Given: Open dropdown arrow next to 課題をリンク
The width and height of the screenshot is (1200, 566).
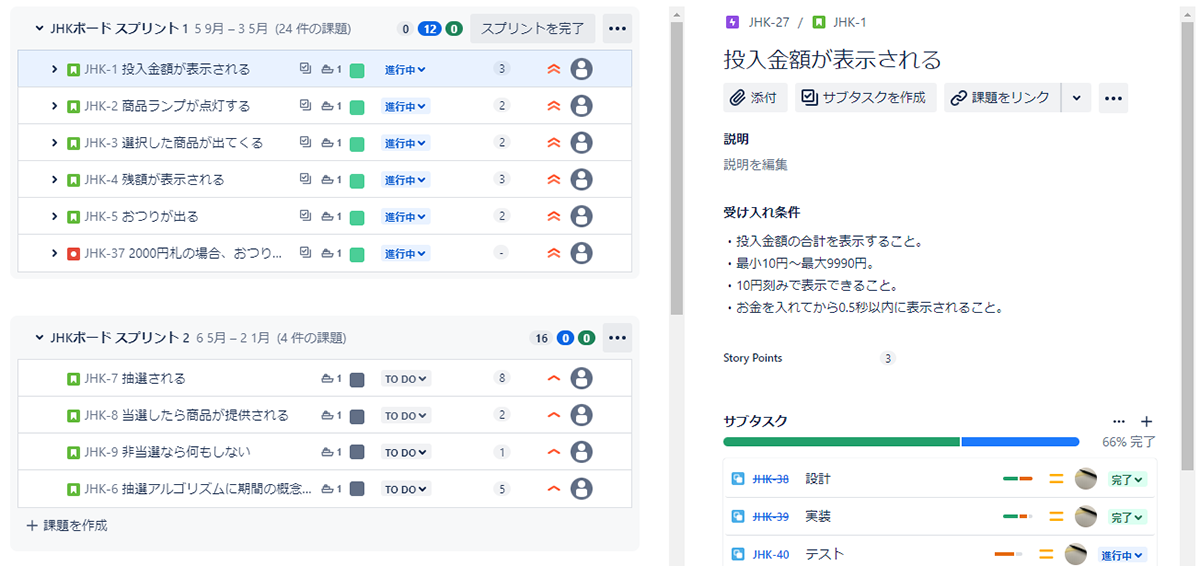Looking at the screenshot, I should 1076,98.
